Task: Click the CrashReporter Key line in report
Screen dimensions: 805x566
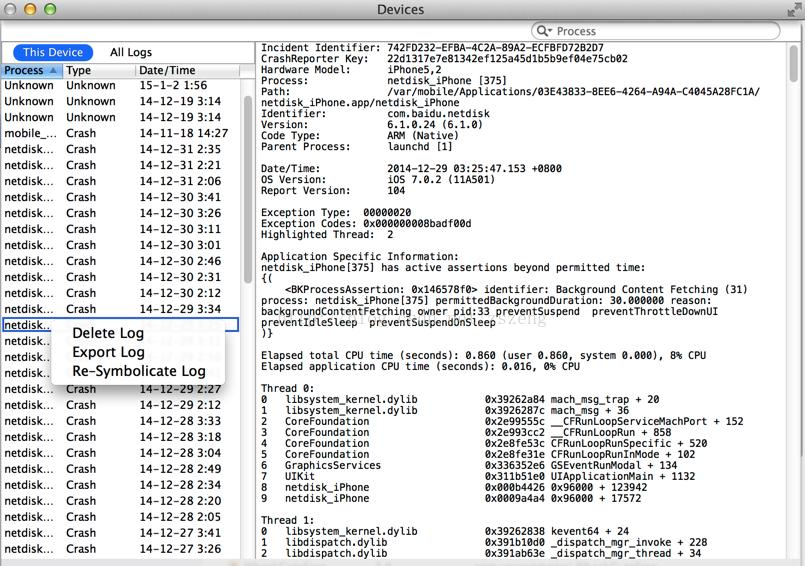Action: (444, 59)
